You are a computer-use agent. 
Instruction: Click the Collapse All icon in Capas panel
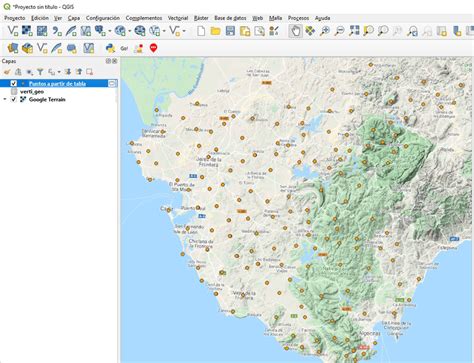click(x=79, y=72)
